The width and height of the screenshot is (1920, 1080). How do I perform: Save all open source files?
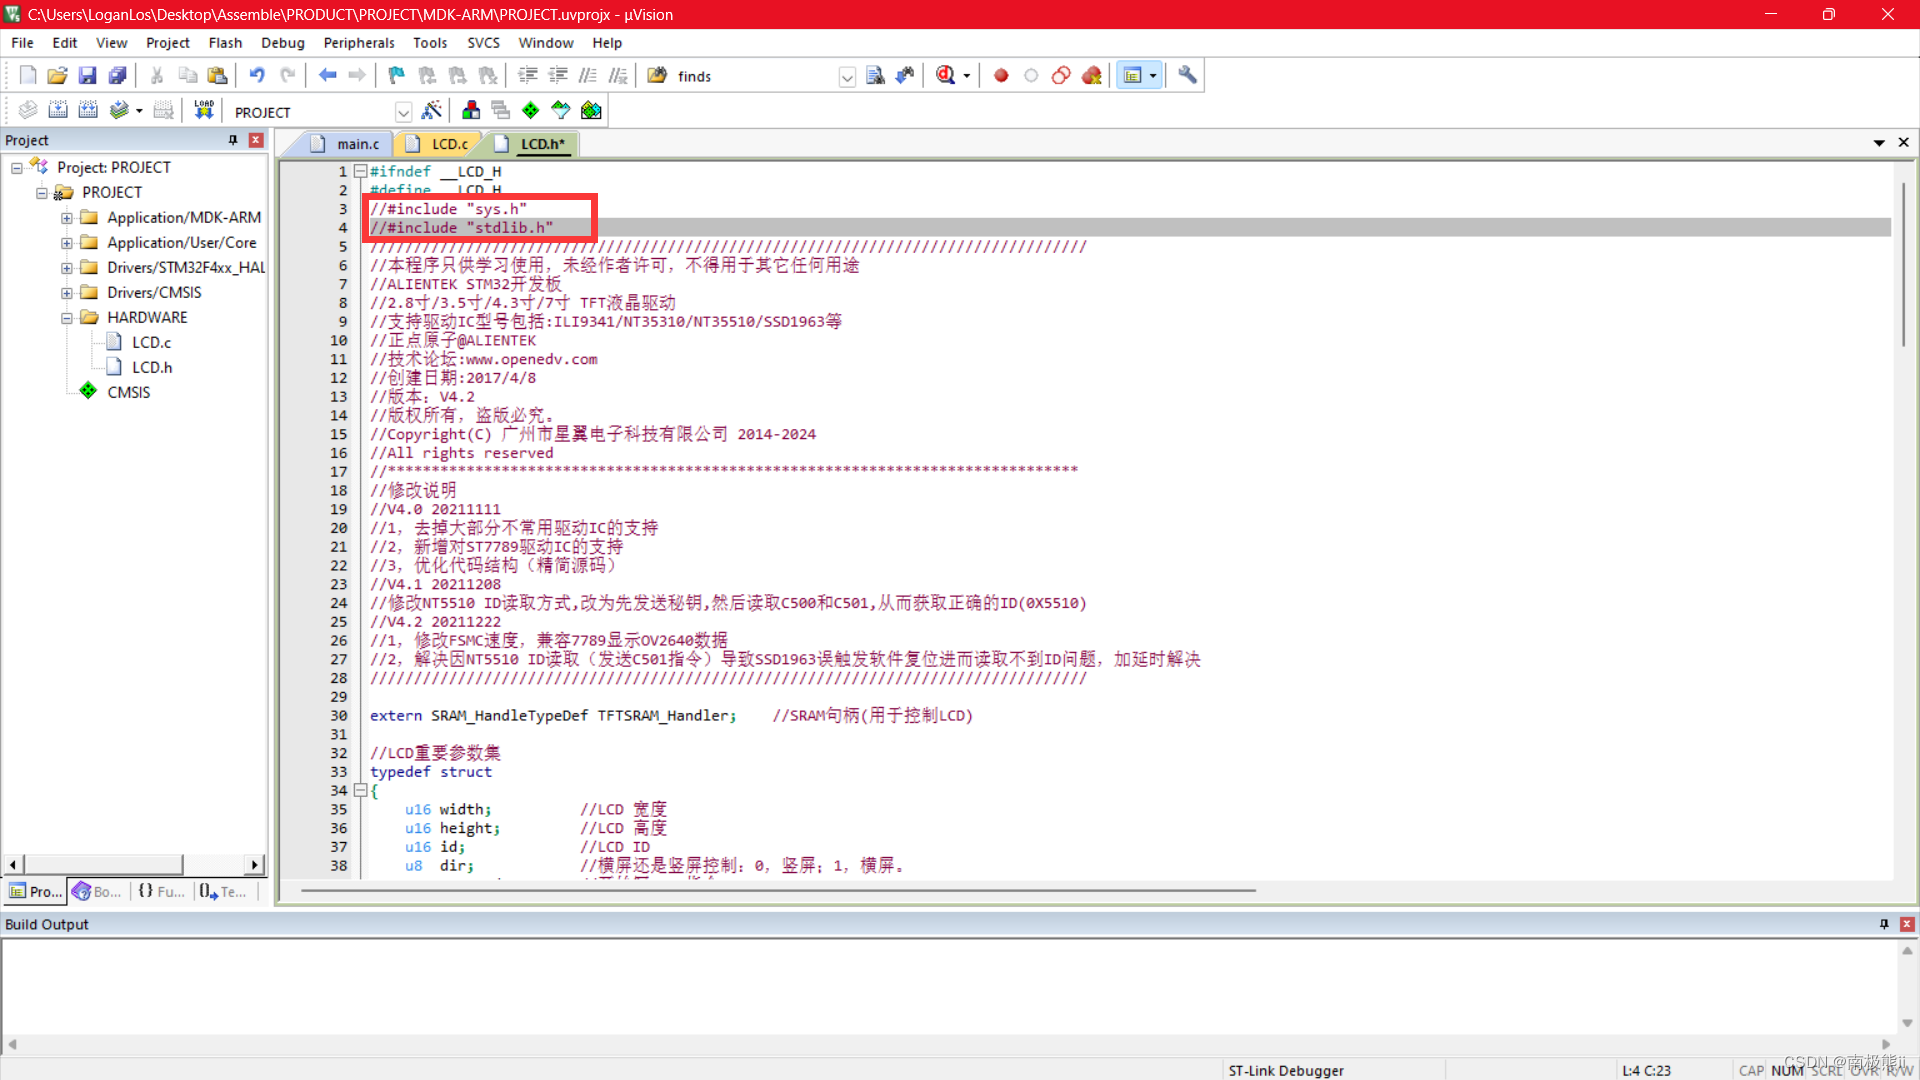click(117, 75)
